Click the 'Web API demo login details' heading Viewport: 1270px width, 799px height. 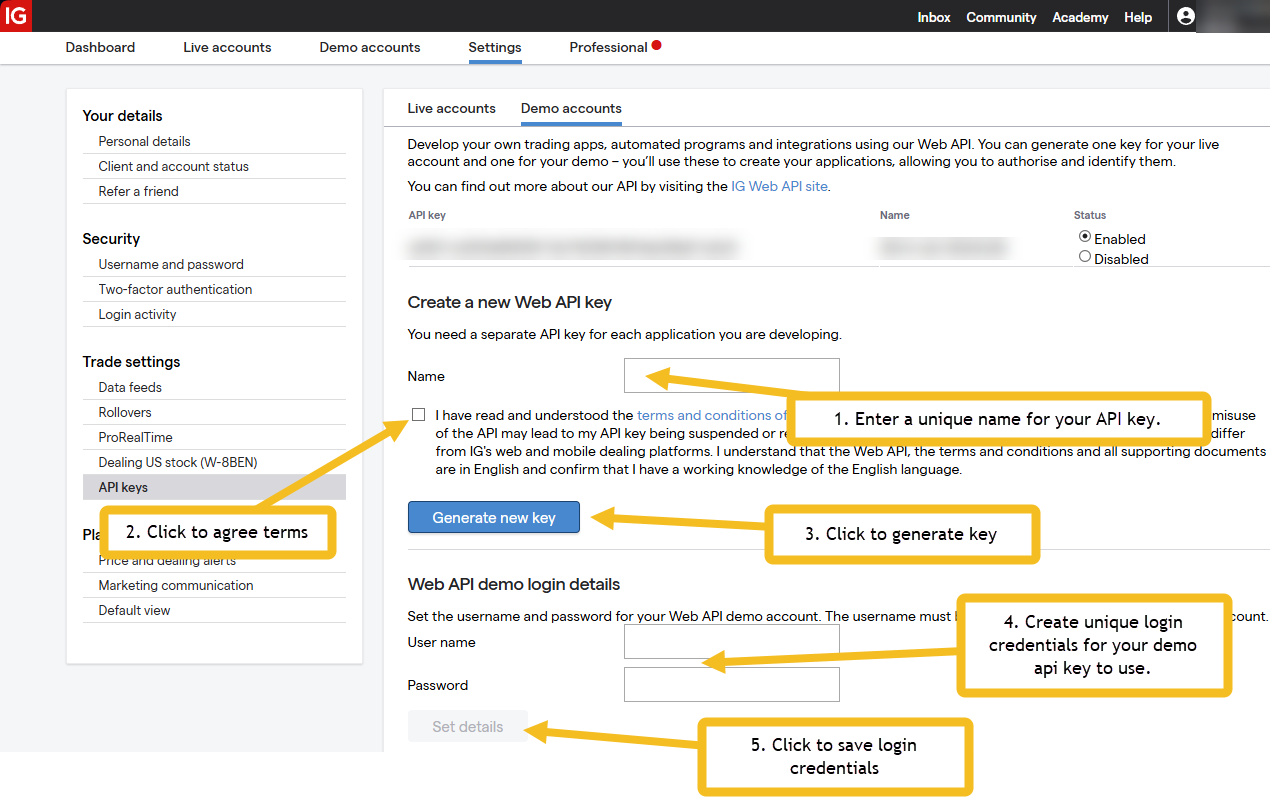coord(514,584)
